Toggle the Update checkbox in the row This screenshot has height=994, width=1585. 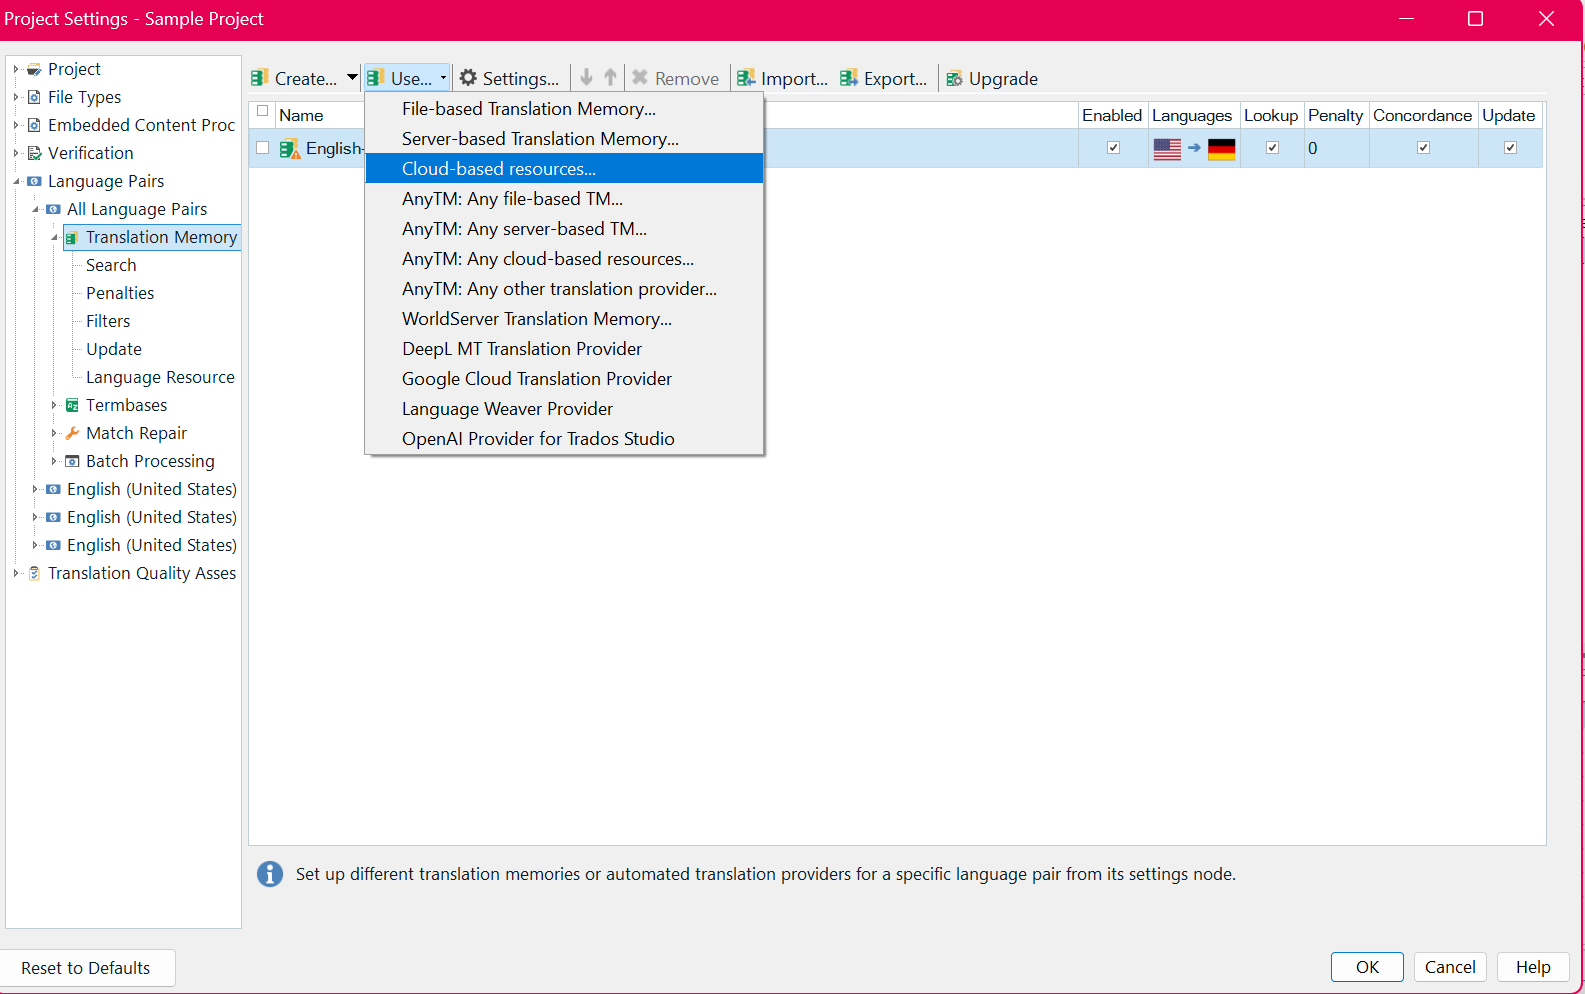pos(1510,148)
